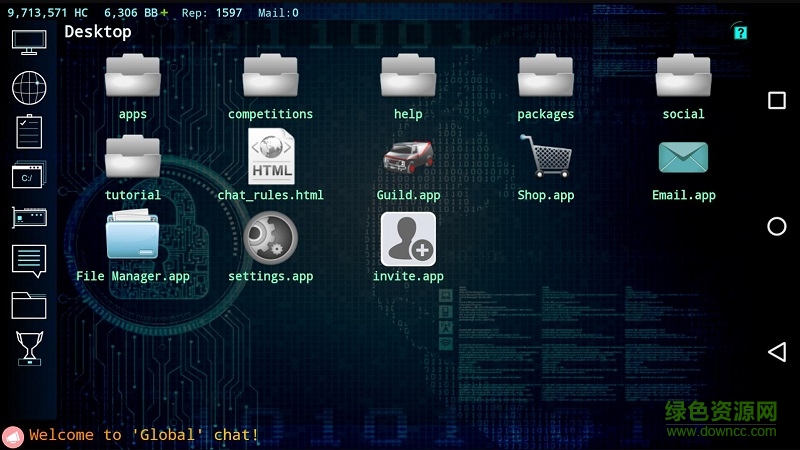Screen dimensions: 800x450
Task: Click the 9,713,571 HC balance
Action: point(47,13)
